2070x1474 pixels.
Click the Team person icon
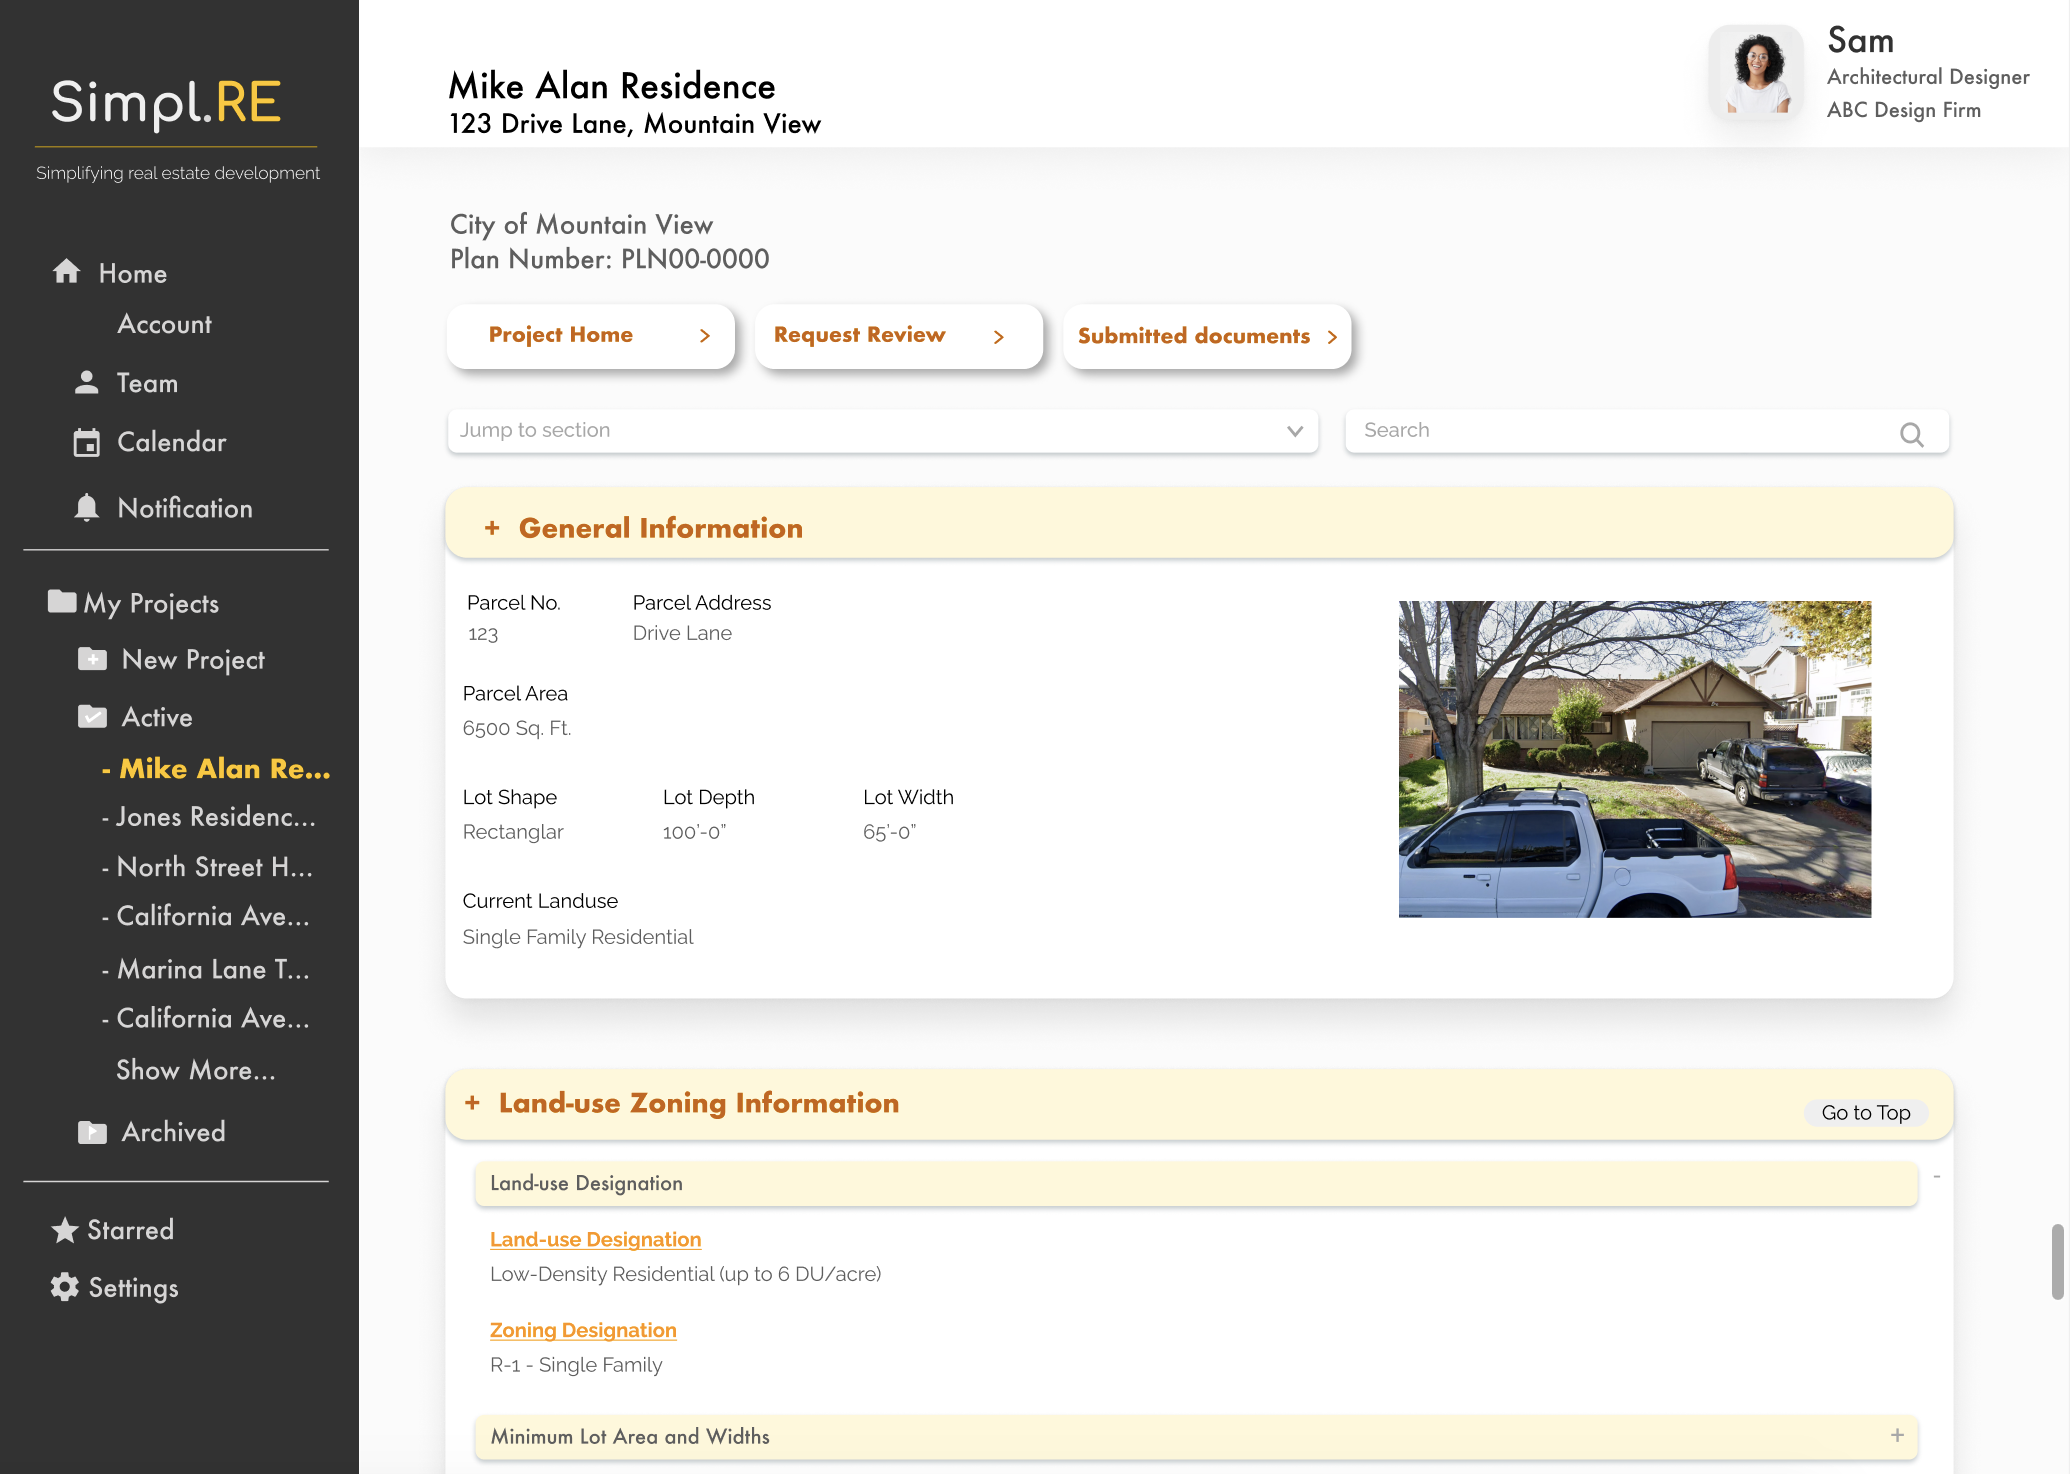(87, 382)
